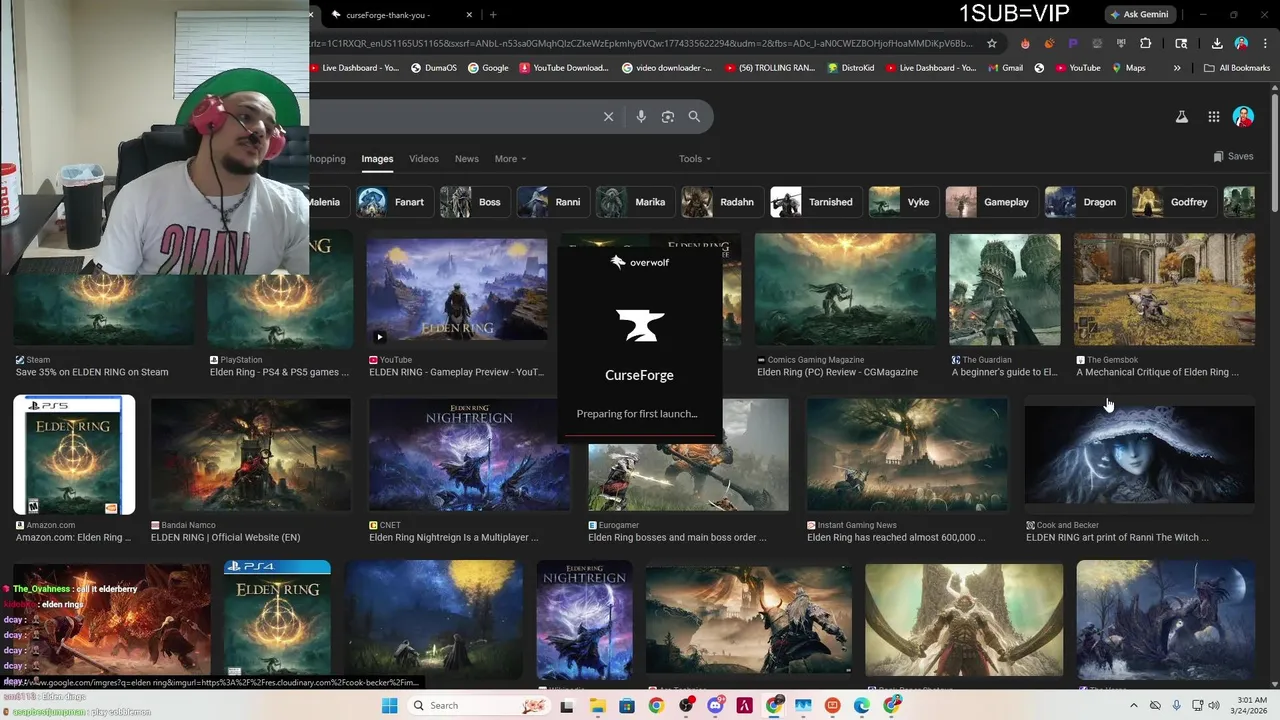Viewport: 1280px width, 720px height.
Task: Close the curseForge-thank-you browser tab
Action: pos(470,15)
